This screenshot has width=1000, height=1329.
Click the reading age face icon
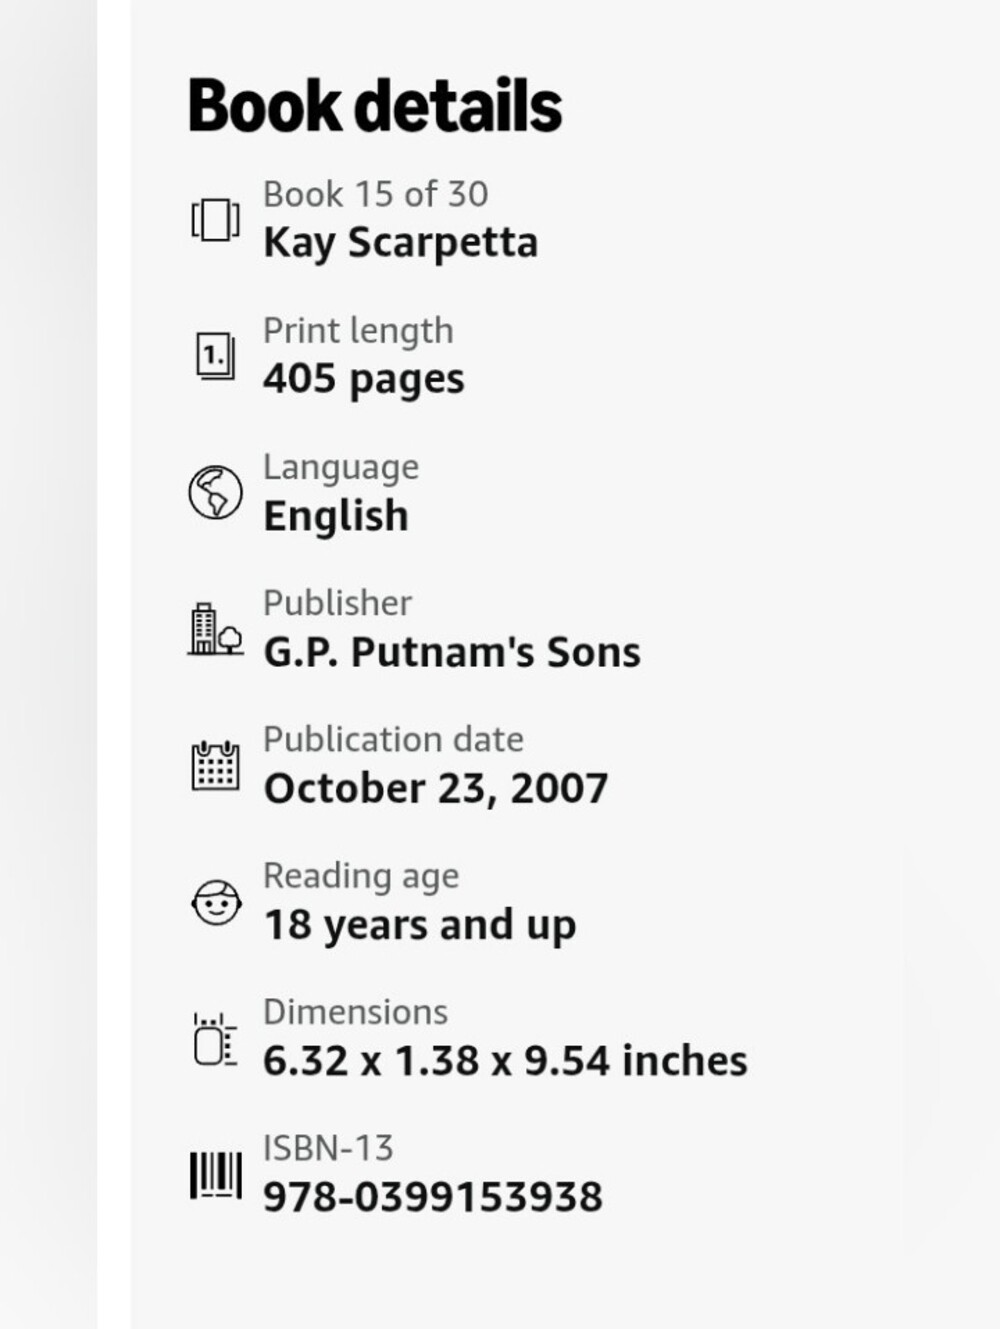point(215,902)
